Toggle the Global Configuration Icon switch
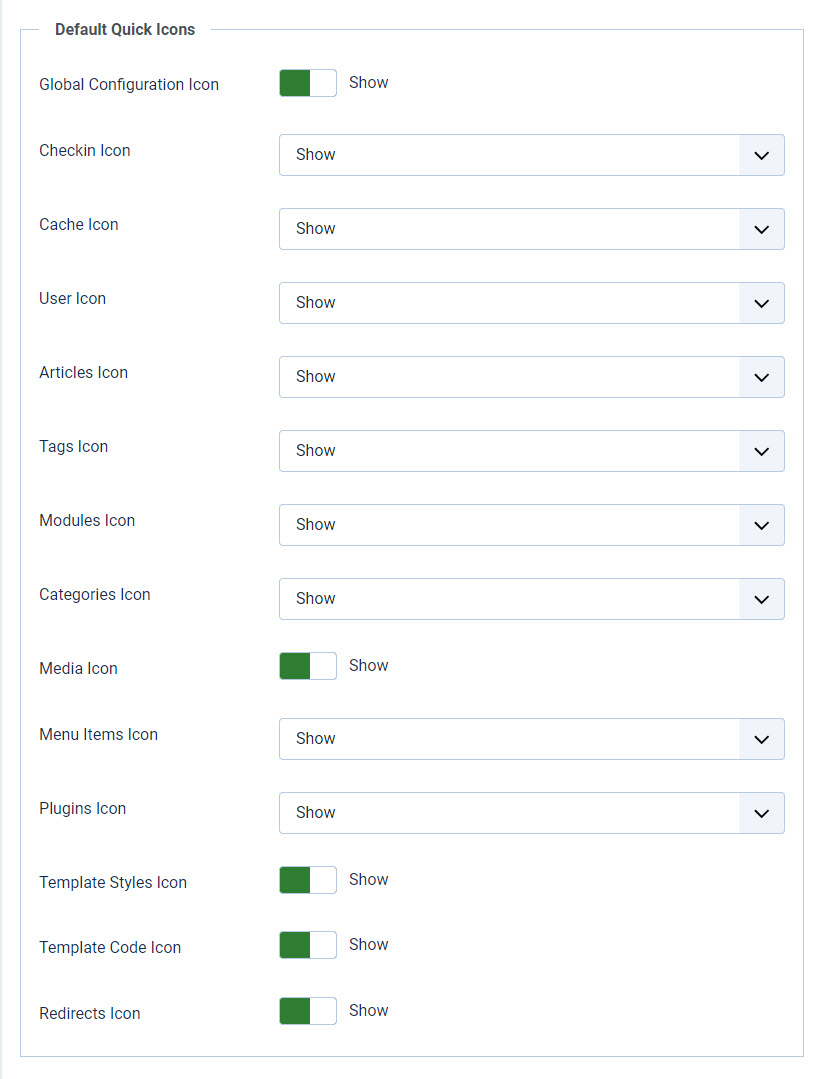Screen dimensions: 821x1079 click(x=307, y=83)
